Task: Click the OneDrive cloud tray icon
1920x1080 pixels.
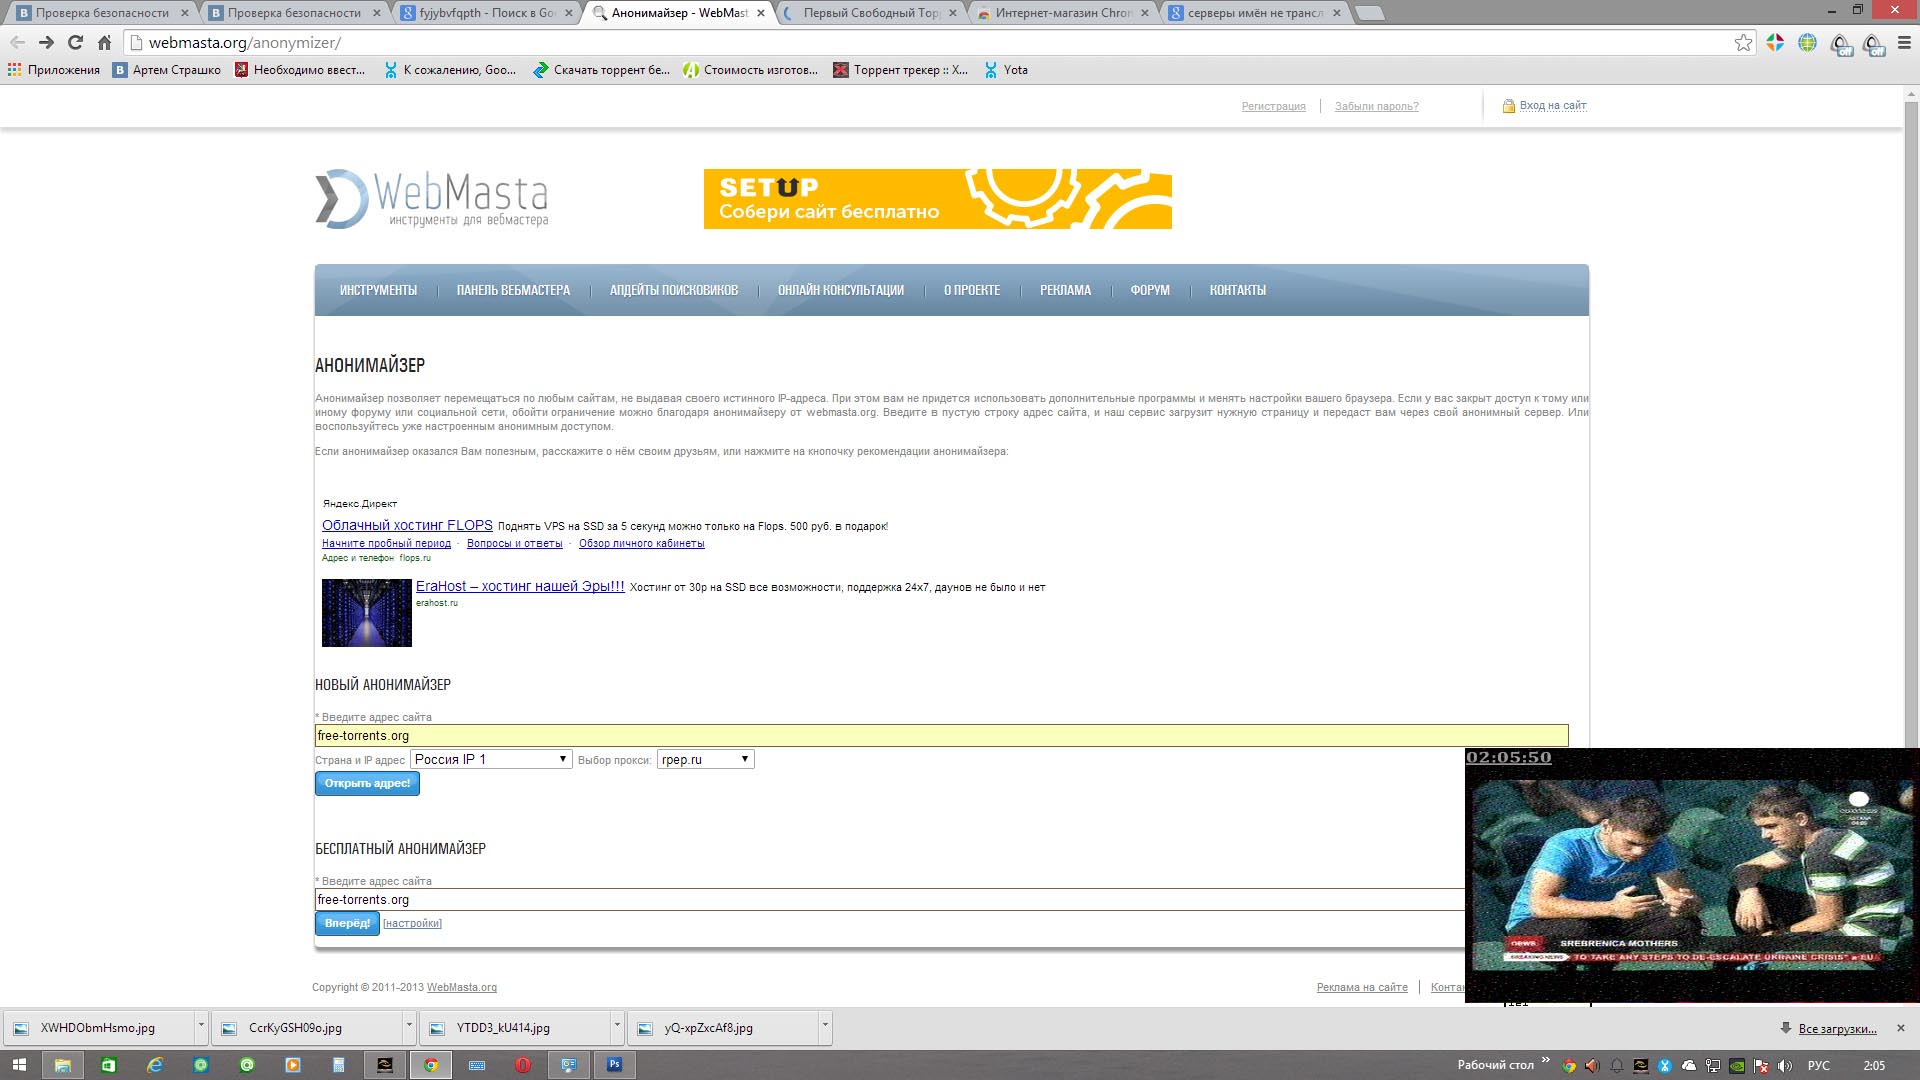Action: click(1689, 1065)
